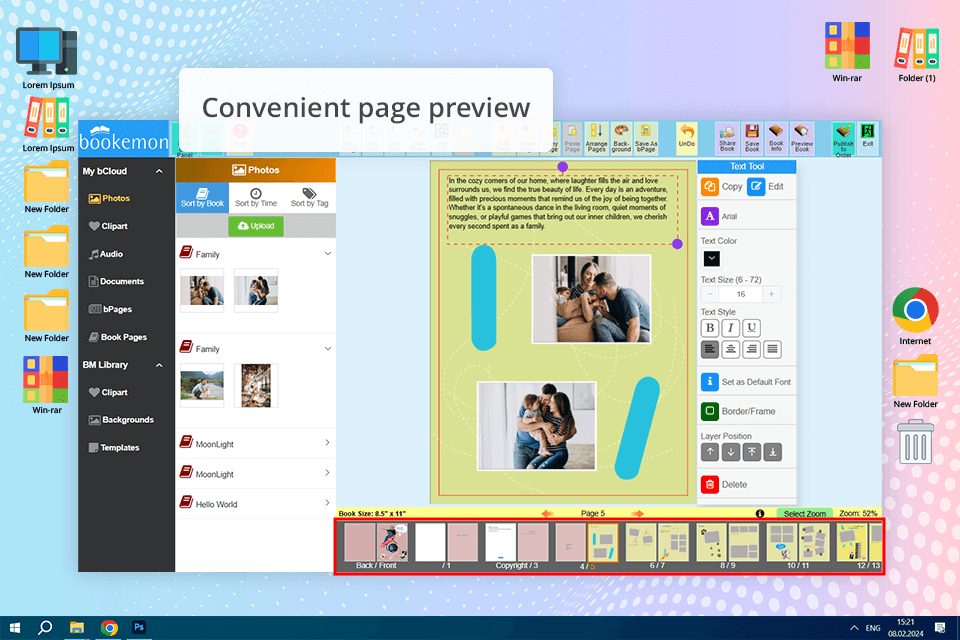The image size is (960, 640).
Task: Click the text size value field
Action: coord(741,295)
